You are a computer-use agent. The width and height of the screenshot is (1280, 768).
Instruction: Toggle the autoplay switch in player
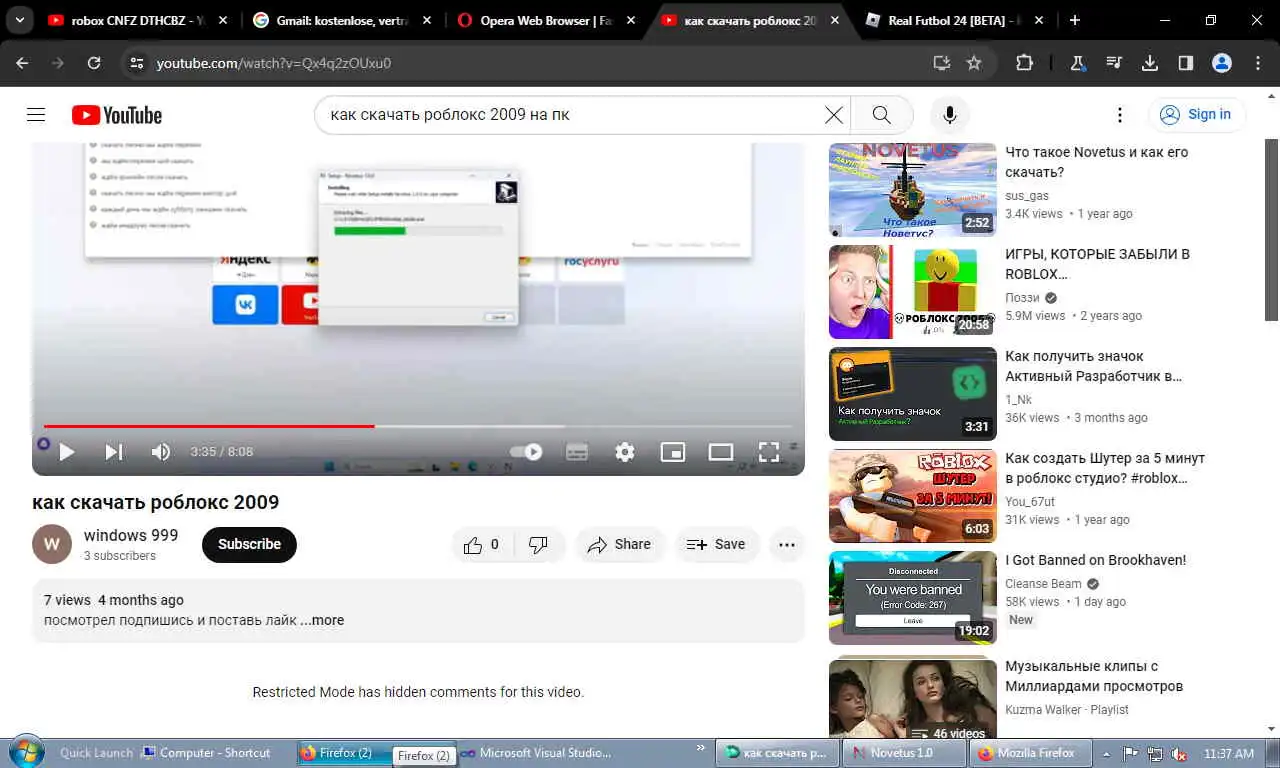pyautogui.click(x=526, y=452)
